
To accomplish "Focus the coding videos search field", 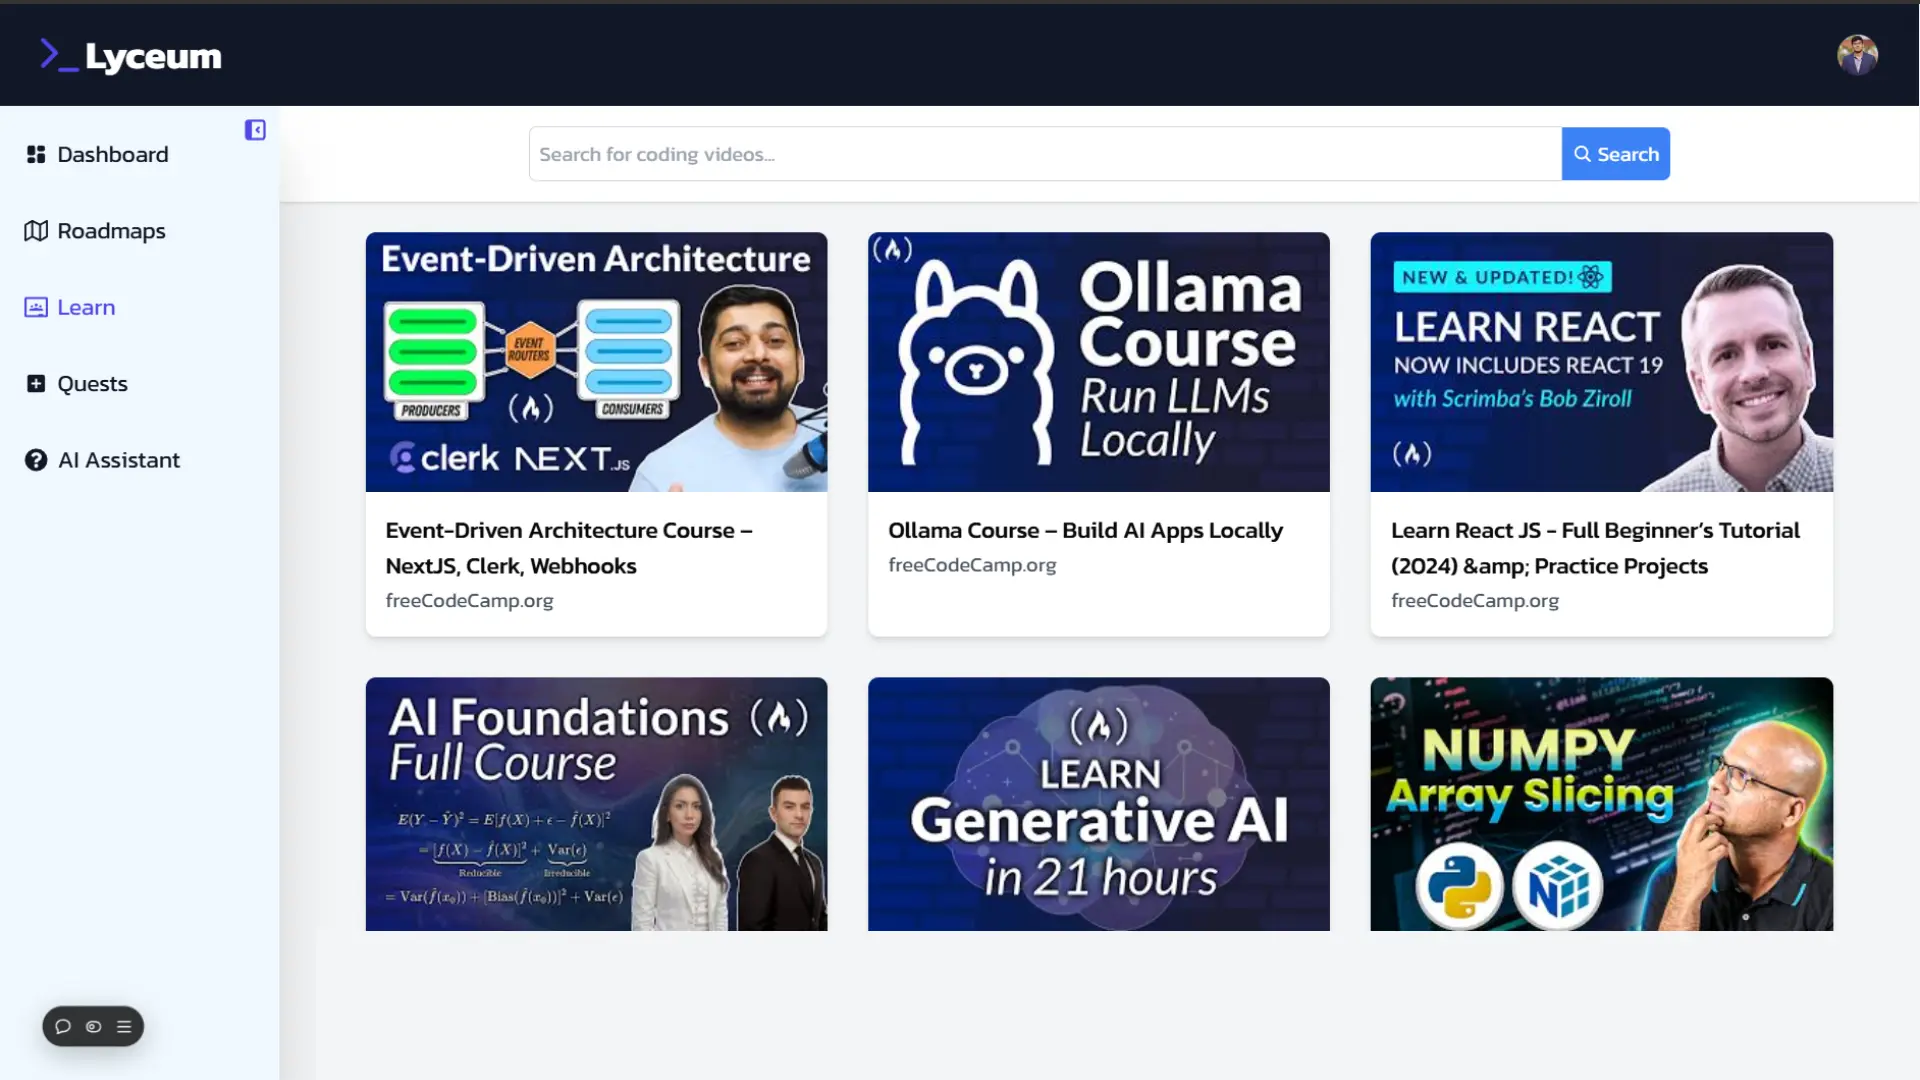I will click(x=1045, y=154).
